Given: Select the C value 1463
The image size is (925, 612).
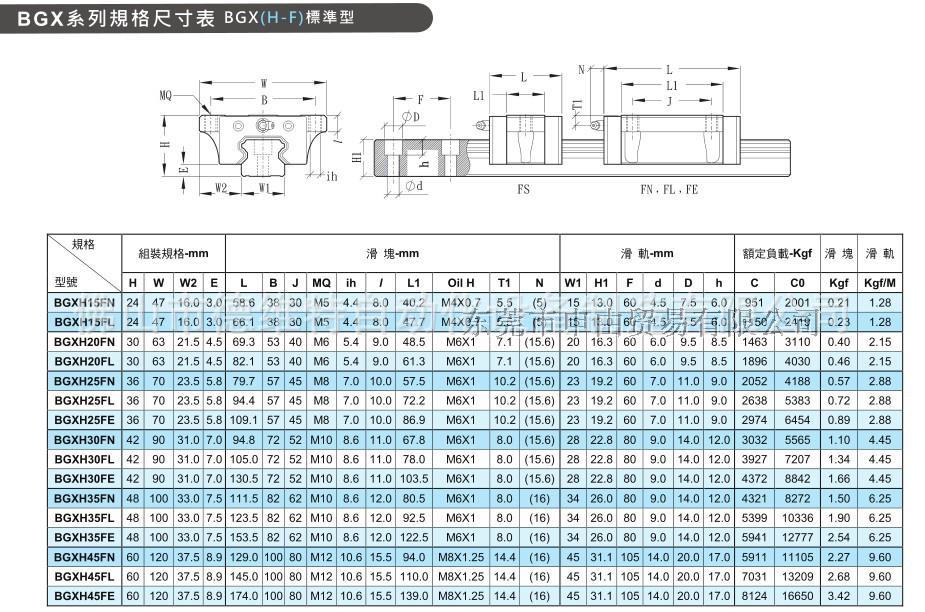Looking at the screenshot, I should click(x=755, y=342).
